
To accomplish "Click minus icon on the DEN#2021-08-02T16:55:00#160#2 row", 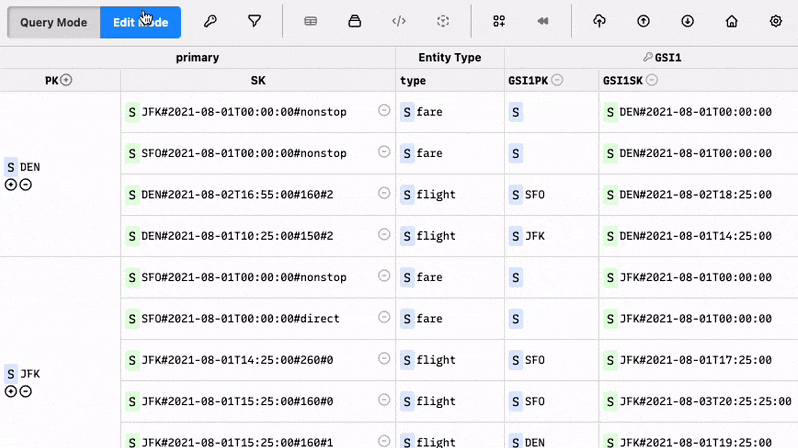I will click(384, 193).
